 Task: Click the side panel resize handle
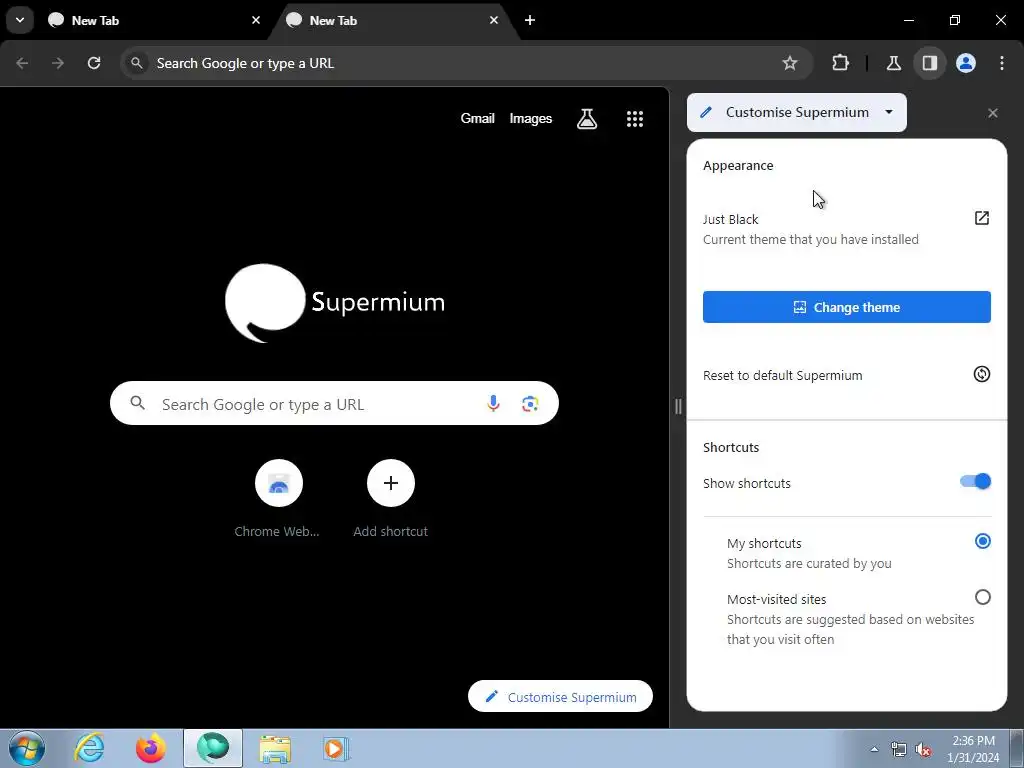point(678,406)
